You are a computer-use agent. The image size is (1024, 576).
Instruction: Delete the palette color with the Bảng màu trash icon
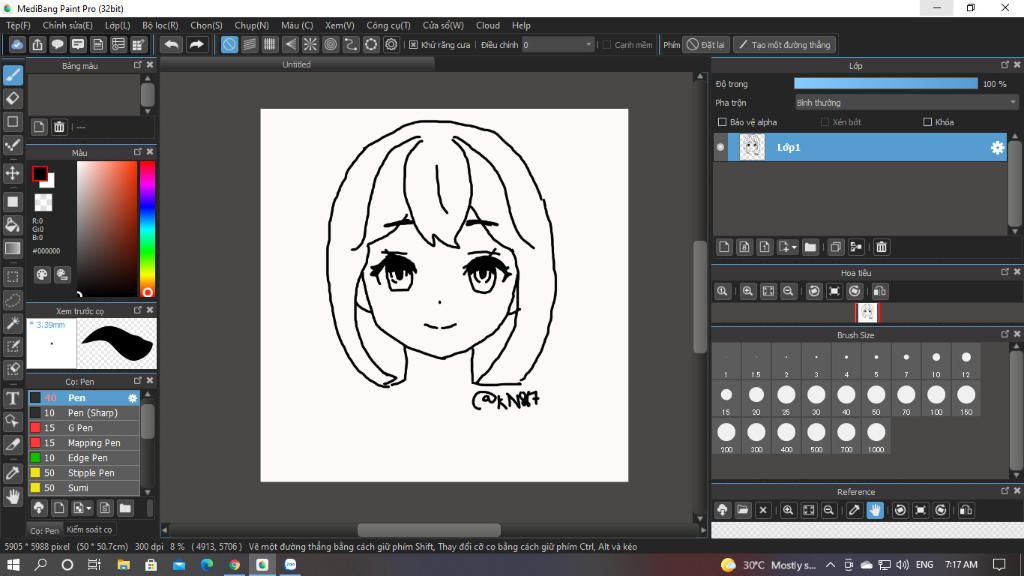tap(59, 127)
